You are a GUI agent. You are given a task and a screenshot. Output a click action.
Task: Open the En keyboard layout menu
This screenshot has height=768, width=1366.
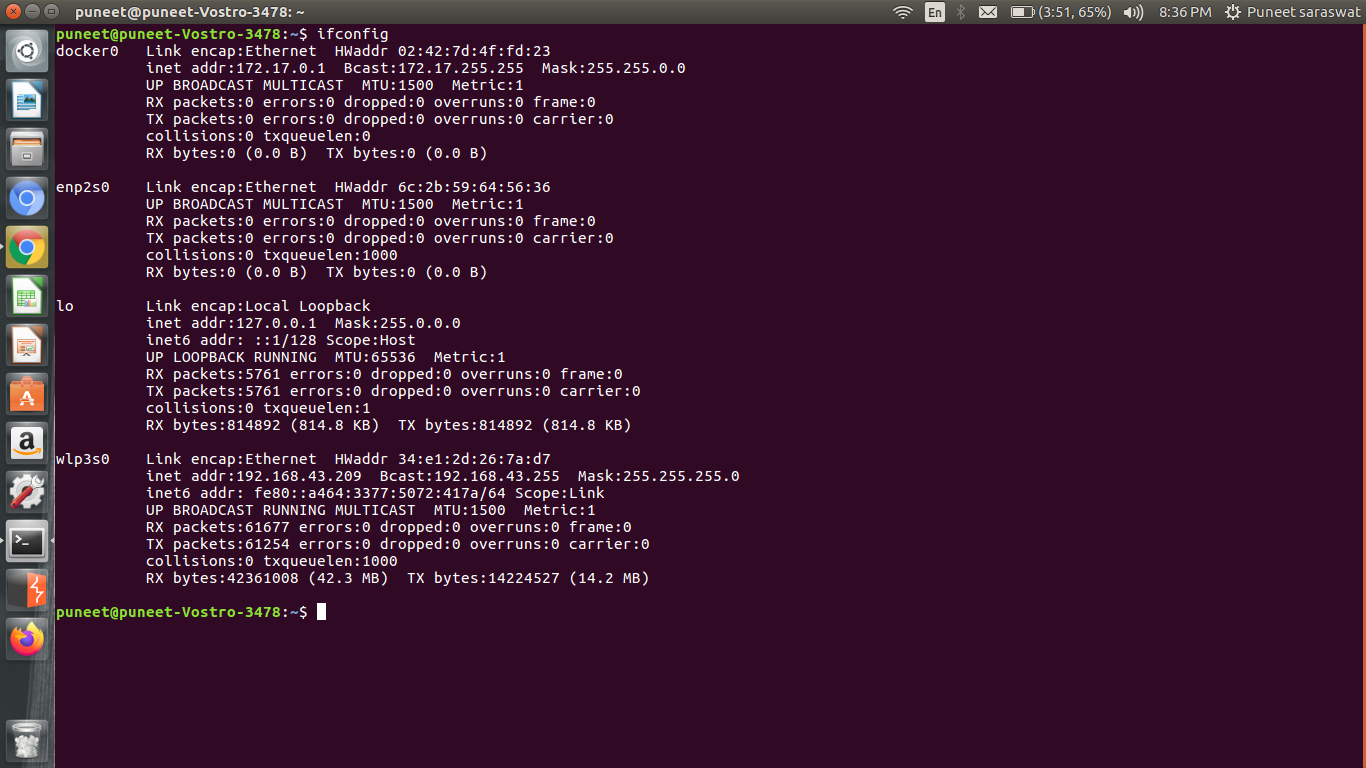click(934, 12)
